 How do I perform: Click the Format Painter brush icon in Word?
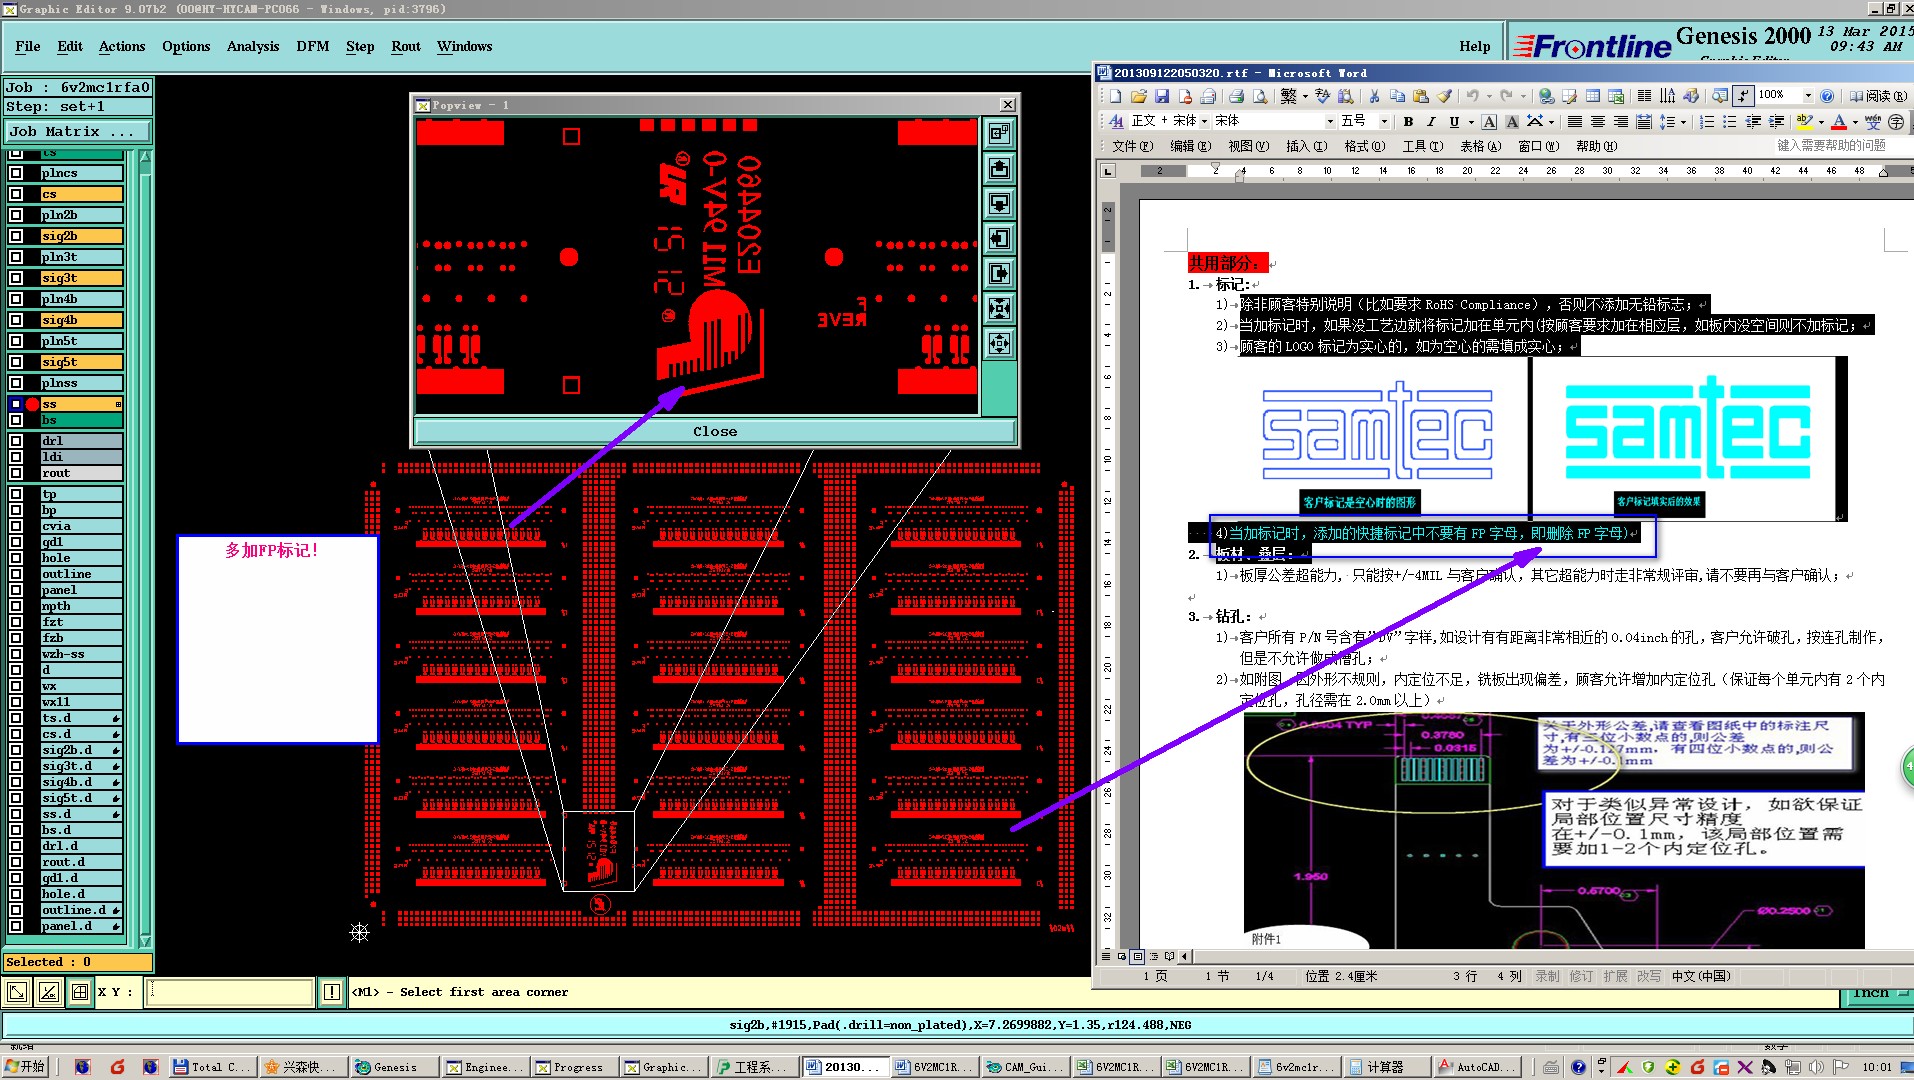1444,96
